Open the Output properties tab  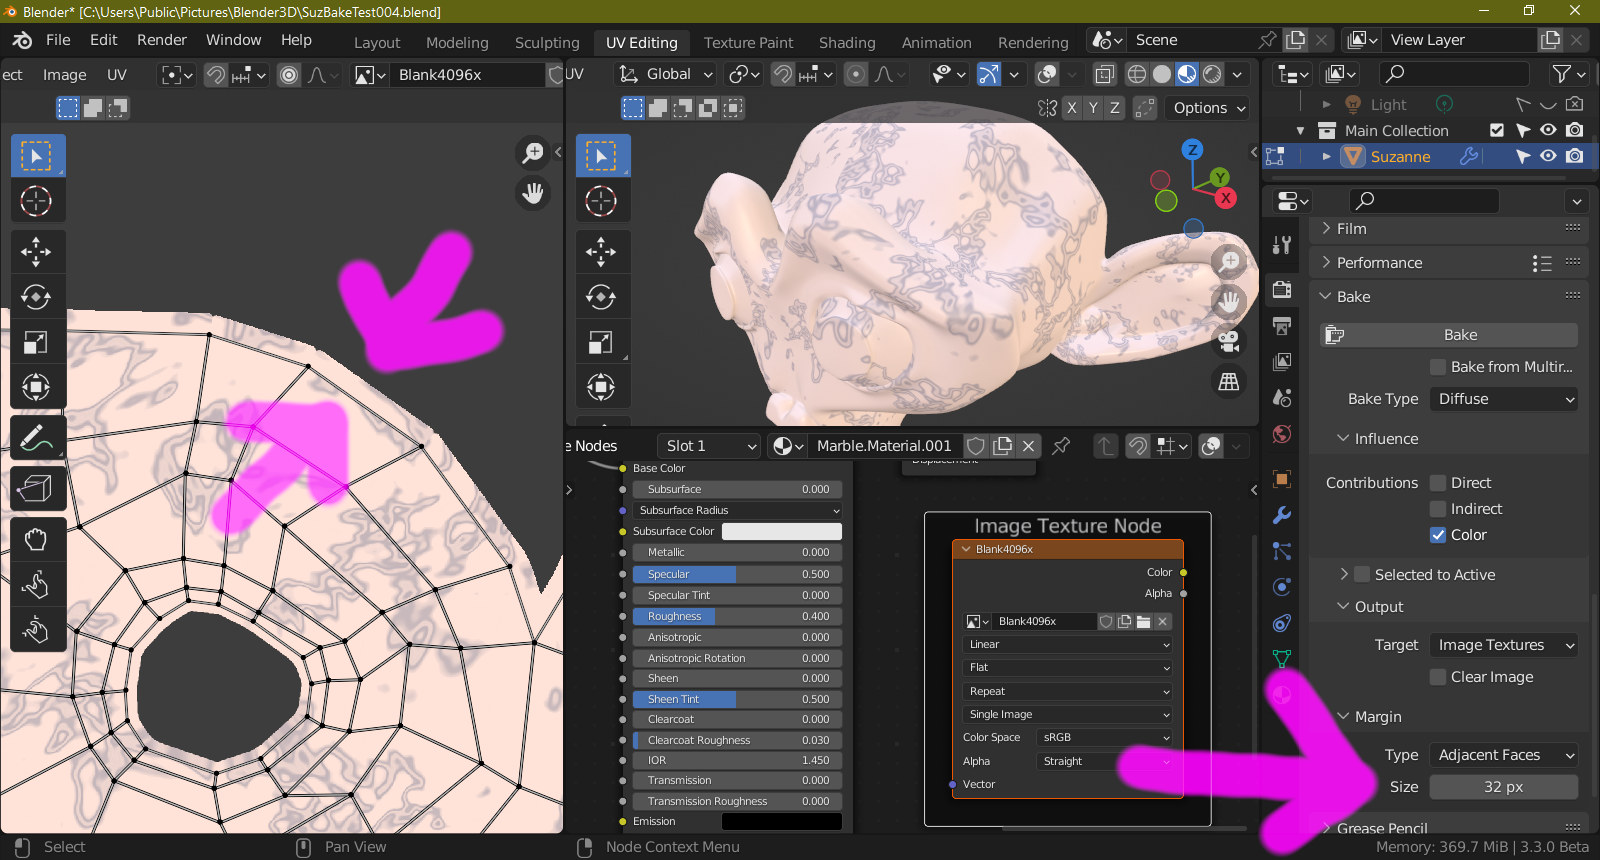(x=1282, y=325)
